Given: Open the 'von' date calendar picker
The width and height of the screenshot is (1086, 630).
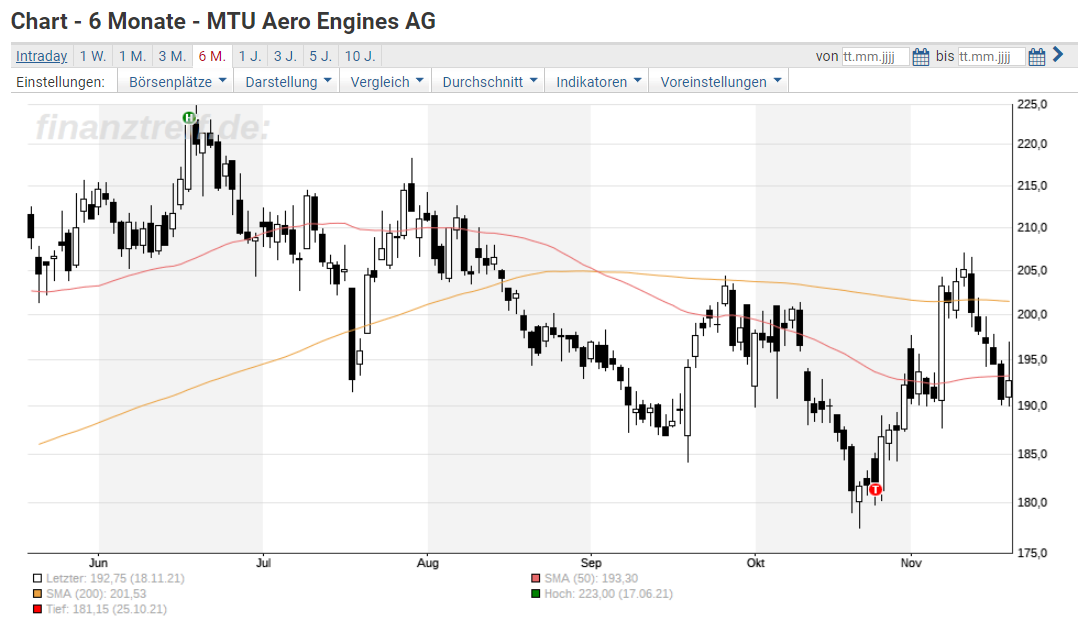Looking at the screenshot, I should [920, 57].
